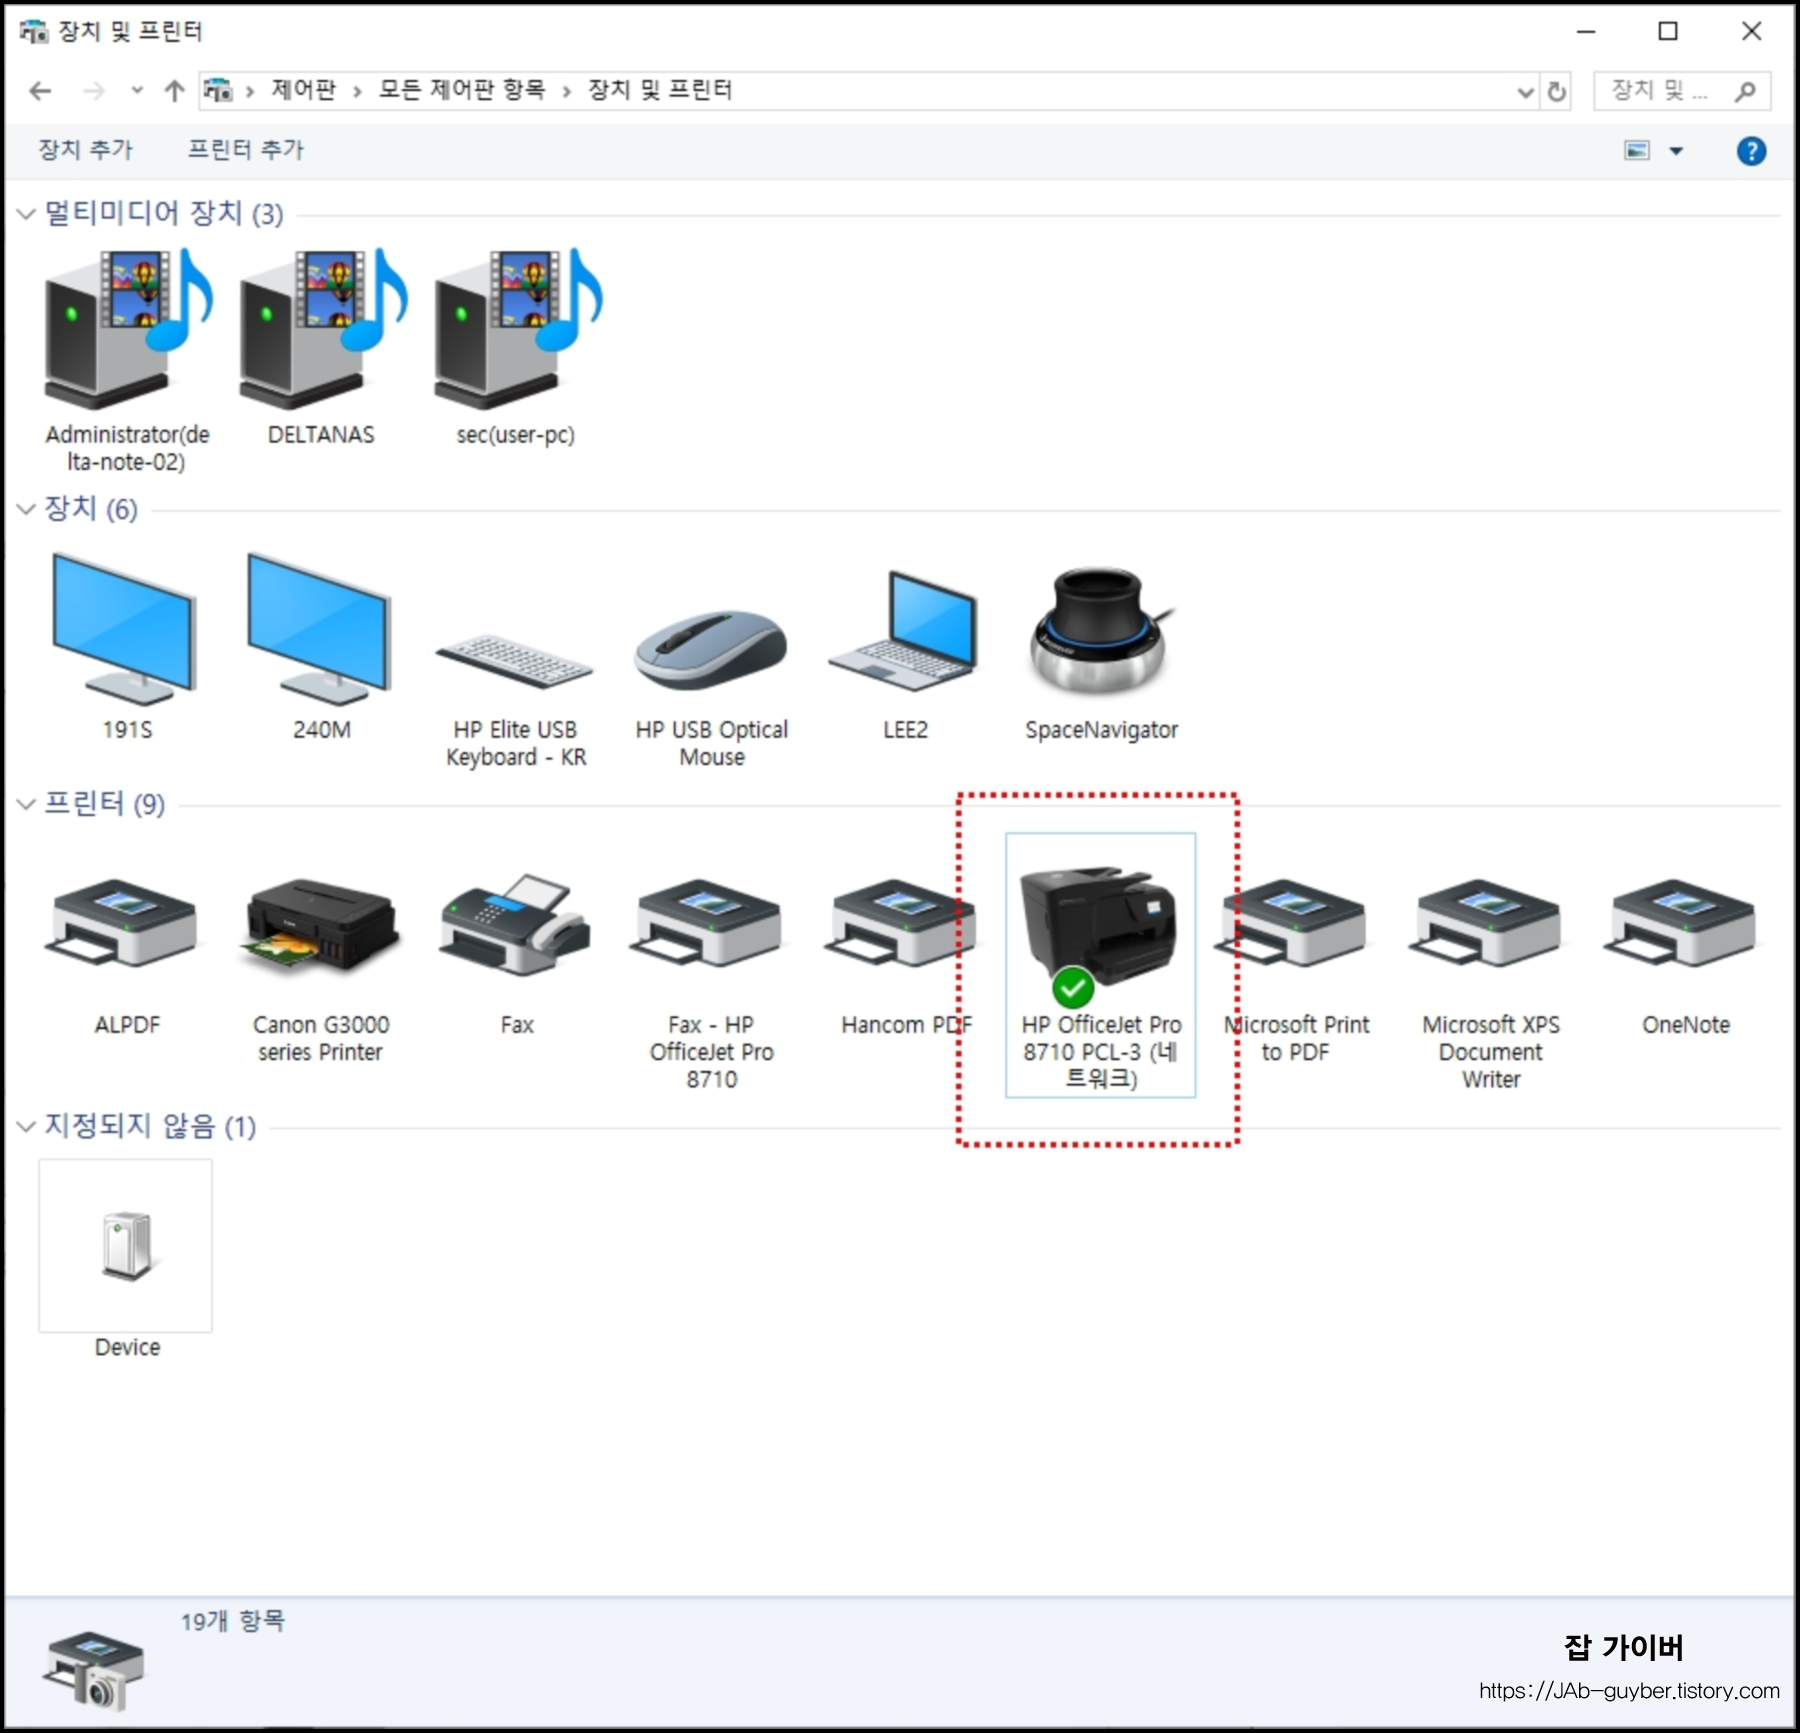Click 프린터 추가 in the toolbar

point(246,150)
